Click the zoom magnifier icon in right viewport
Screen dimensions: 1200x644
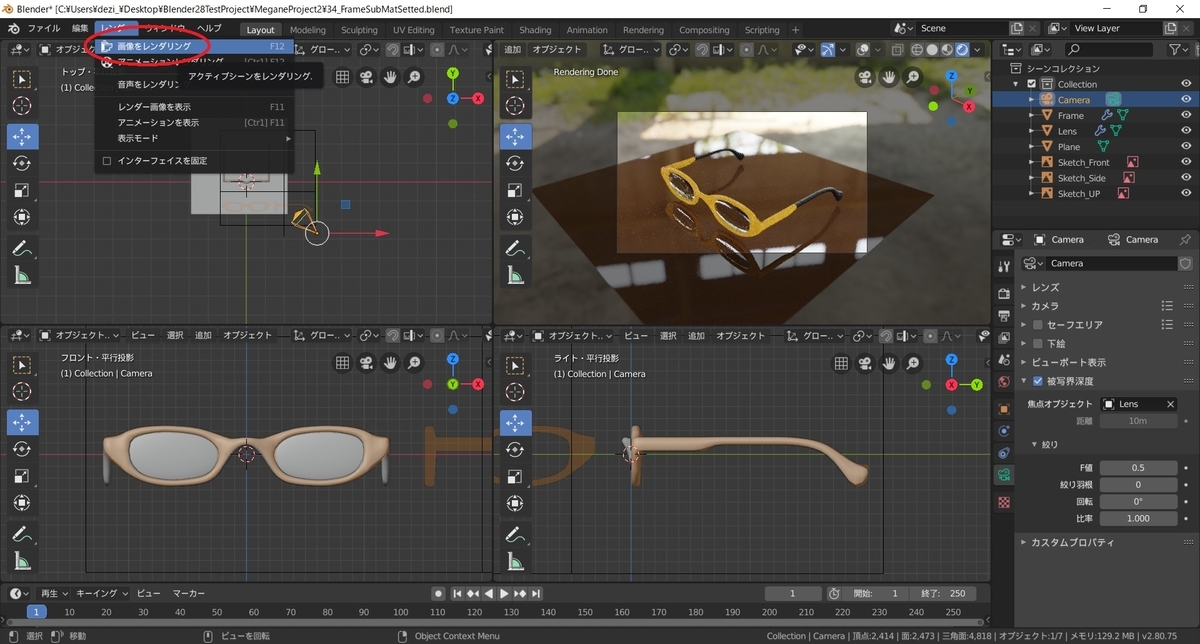pos(913,363)
